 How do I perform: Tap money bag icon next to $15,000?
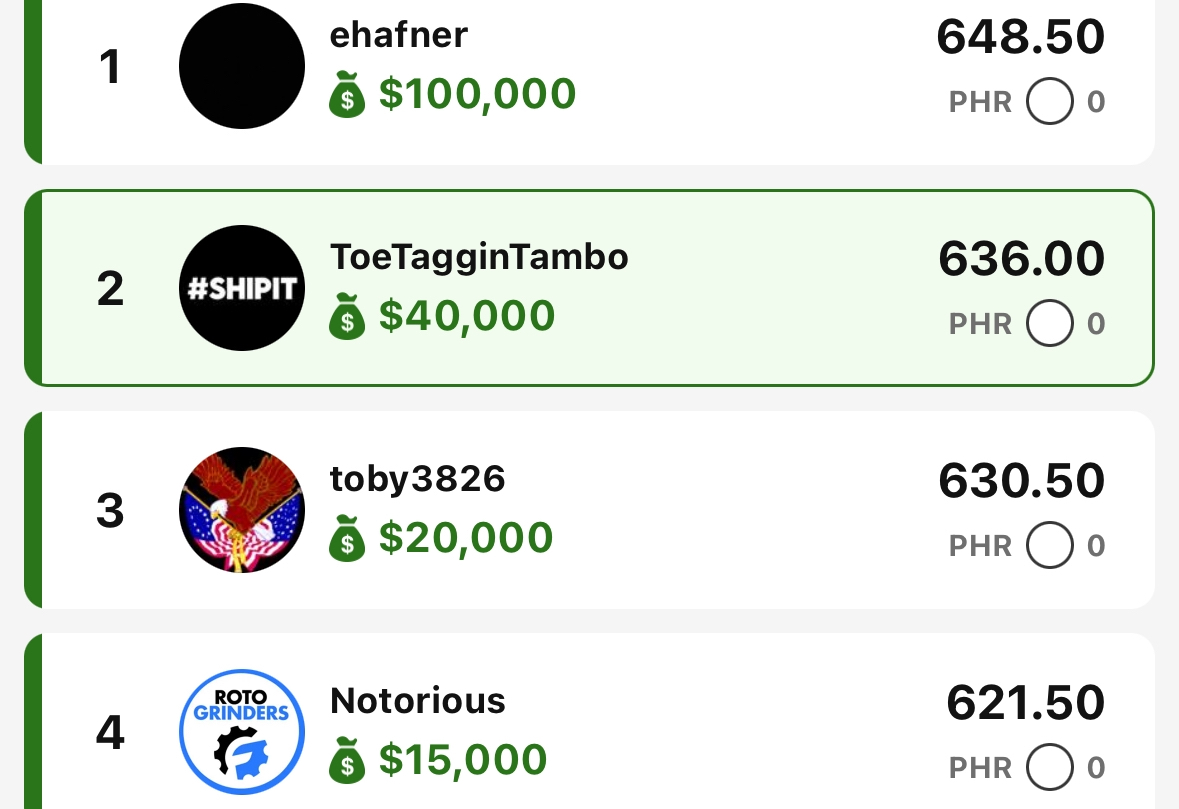347,763
